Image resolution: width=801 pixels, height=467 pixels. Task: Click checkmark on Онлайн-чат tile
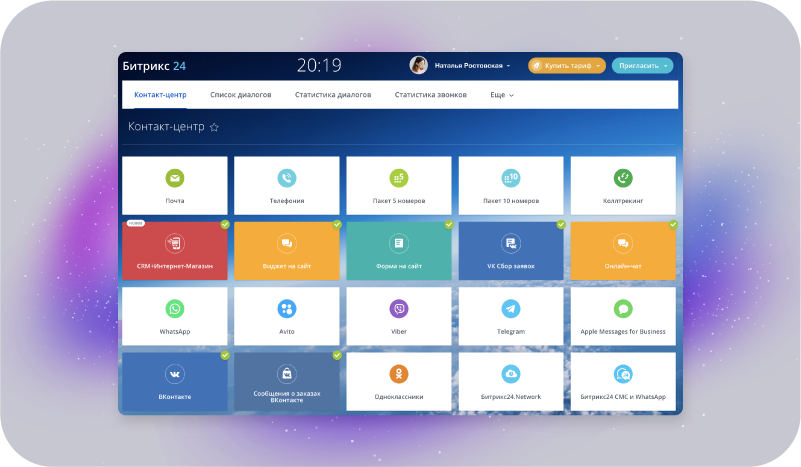(673, 224)
